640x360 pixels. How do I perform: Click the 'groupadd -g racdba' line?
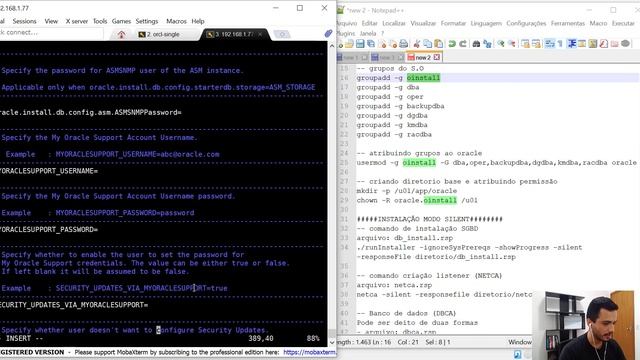point(394,135)
